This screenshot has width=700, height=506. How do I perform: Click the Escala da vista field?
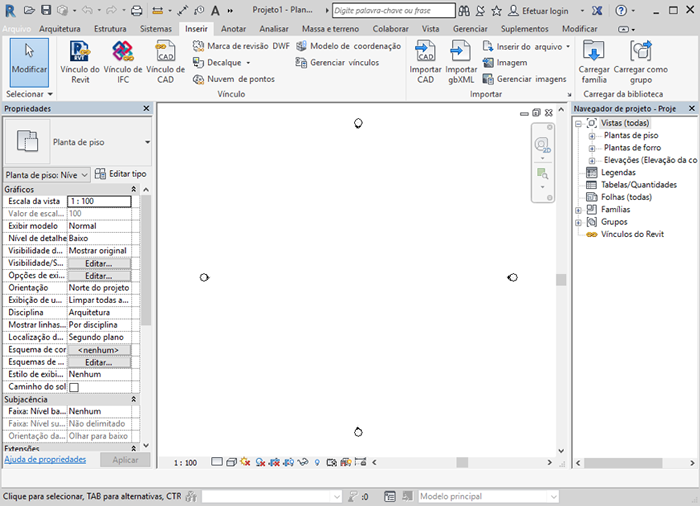point(99,201)
